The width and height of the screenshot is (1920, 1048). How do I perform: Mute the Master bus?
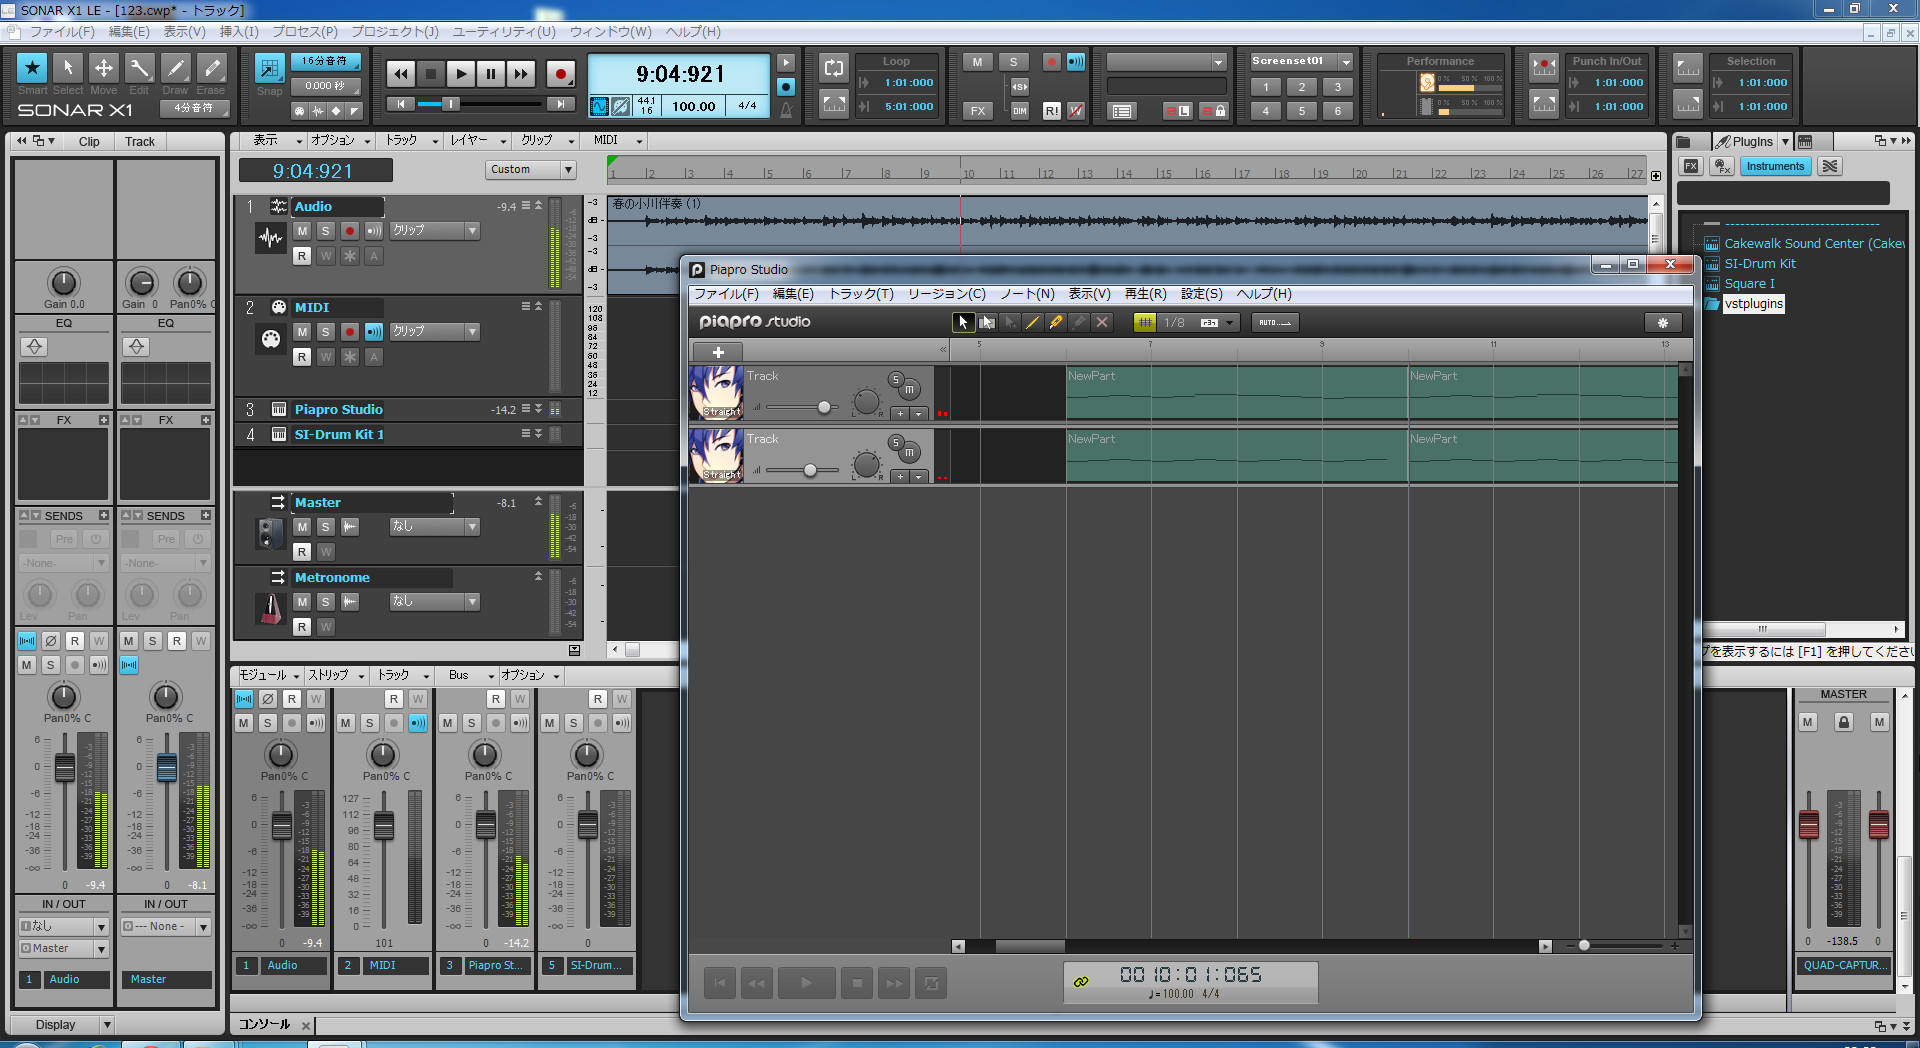pos(302,527)
